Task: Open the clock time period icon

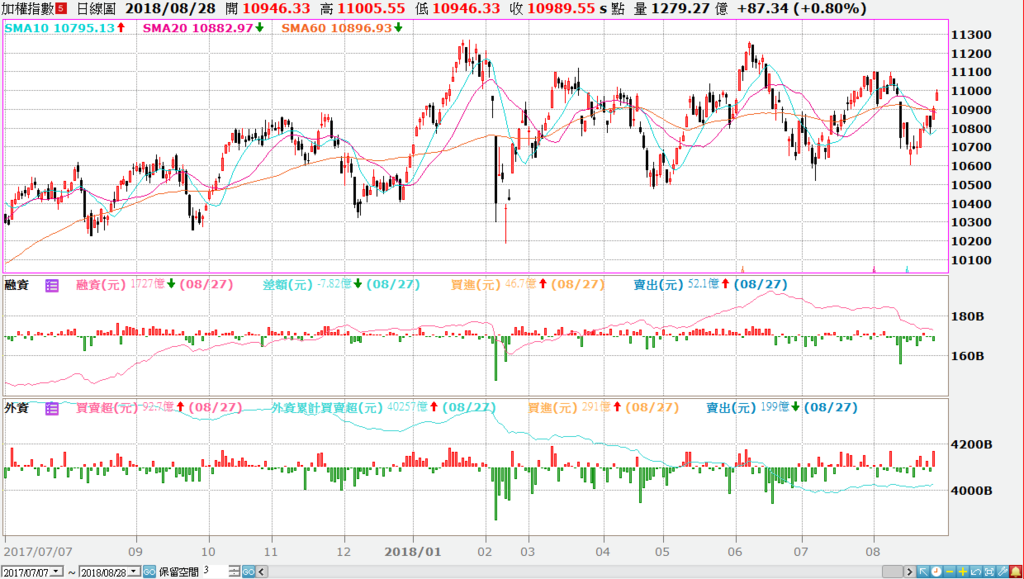Action: click(936, 572)
